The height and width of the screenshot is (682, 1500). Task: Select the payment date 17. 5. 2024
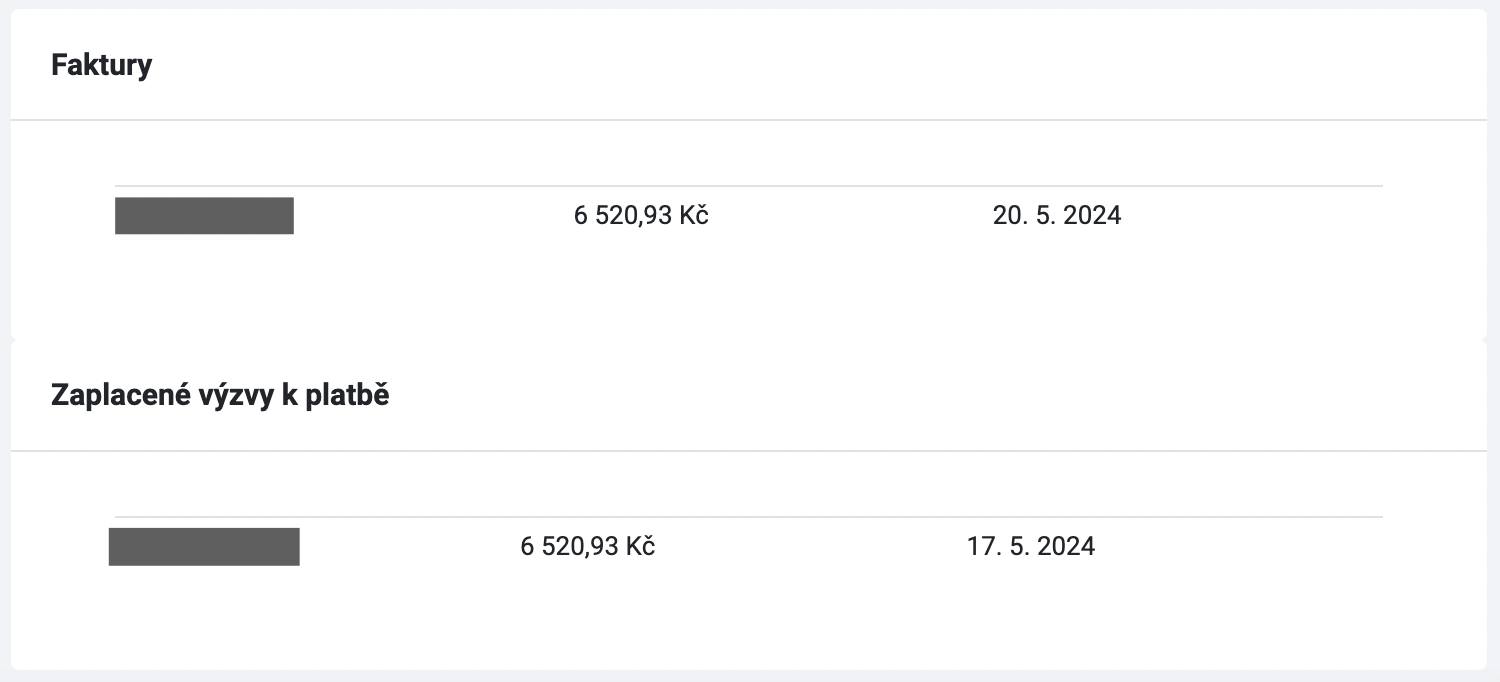[1031, 547]
